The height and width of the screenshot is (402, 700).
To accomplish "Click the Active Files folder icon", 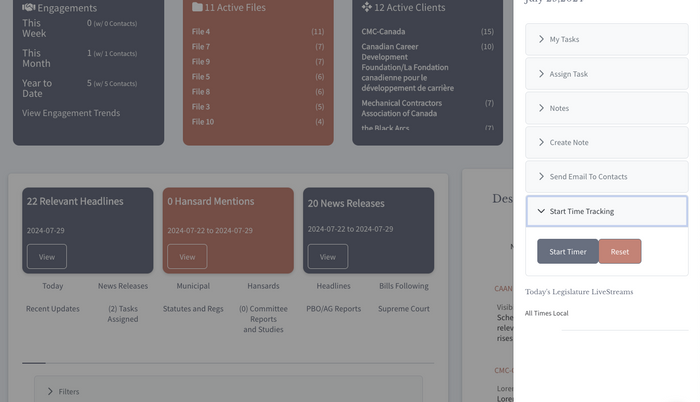I will [x=198, y=7].
